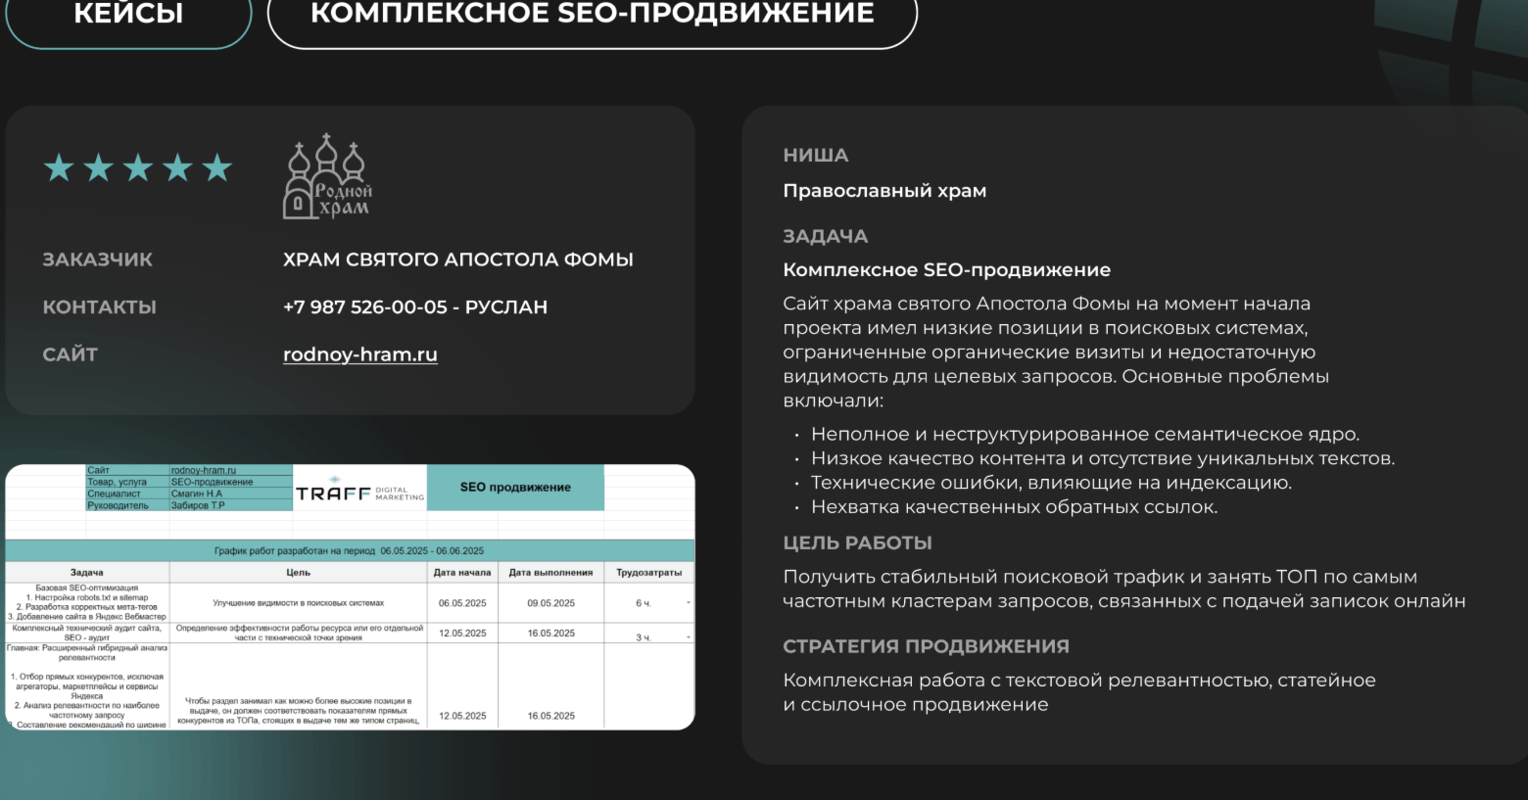Click the 06.05.2025 start date cell

[462, 603]
